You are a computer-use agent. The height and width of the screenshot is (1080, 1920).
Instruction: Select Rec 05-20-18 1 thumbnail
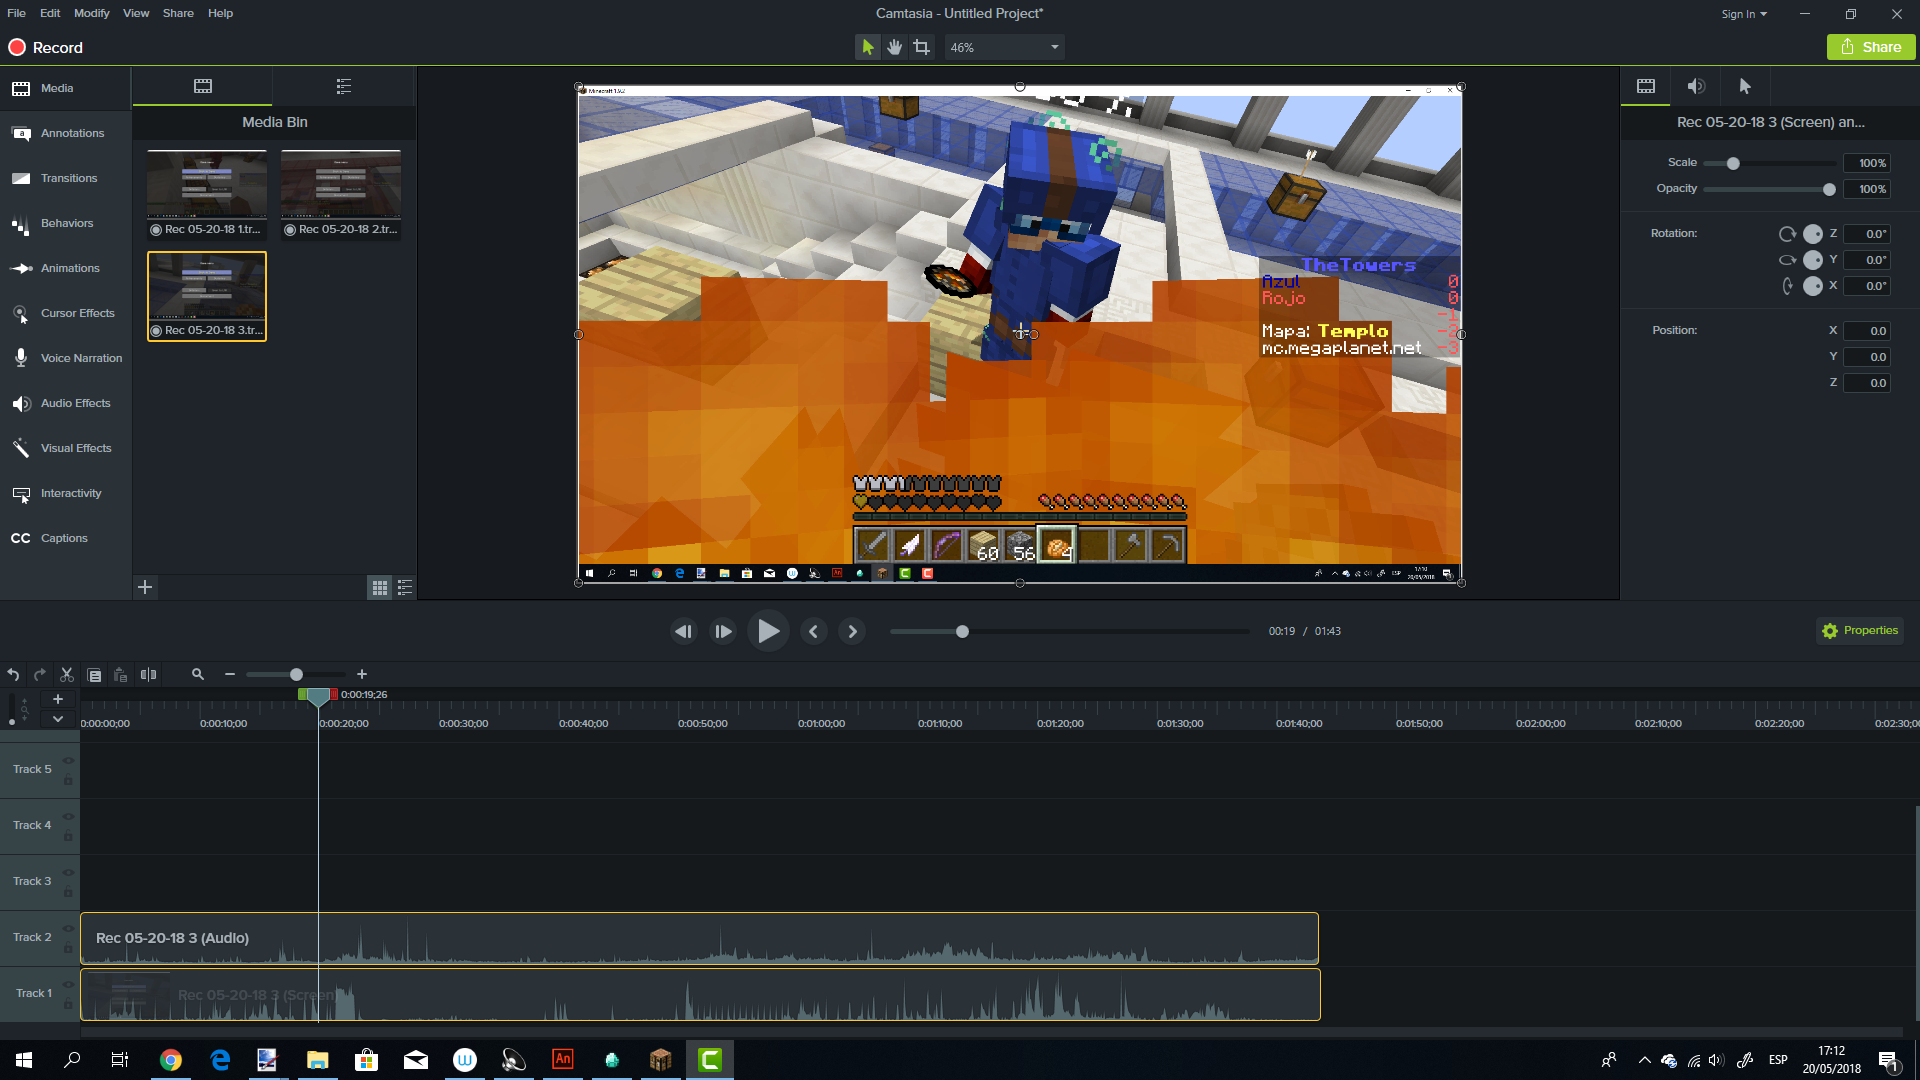click(x=207, y=195)
